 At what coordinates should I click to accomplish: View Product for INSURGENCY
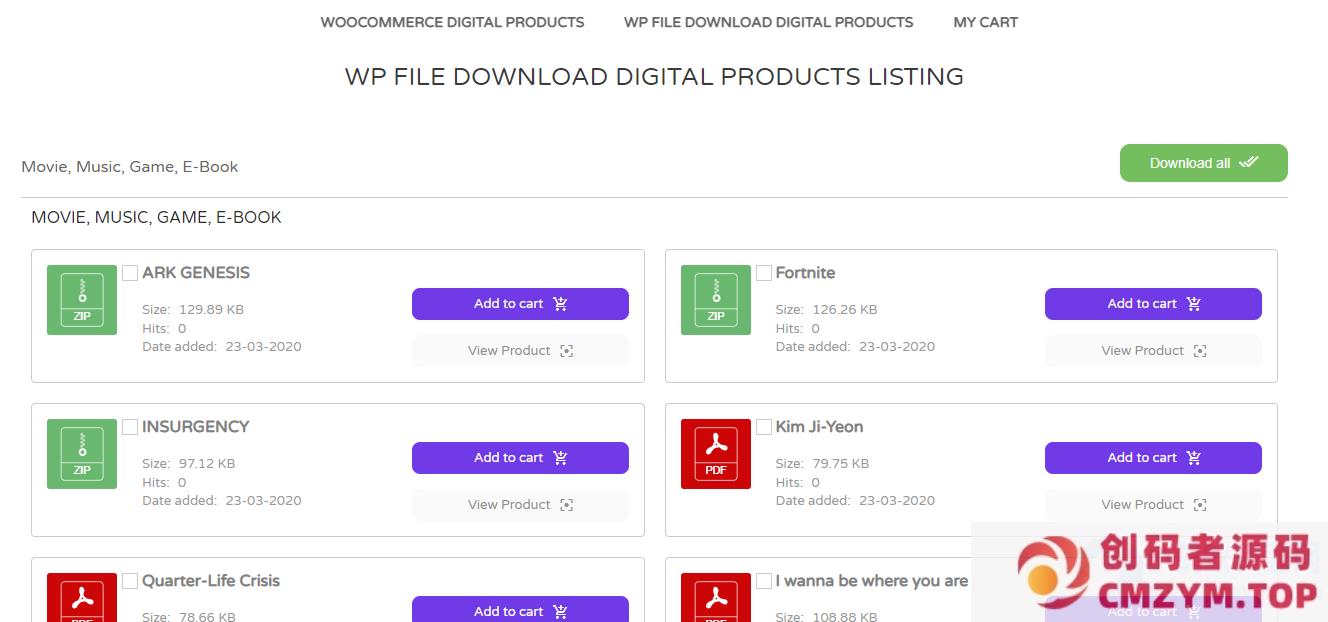520,505
